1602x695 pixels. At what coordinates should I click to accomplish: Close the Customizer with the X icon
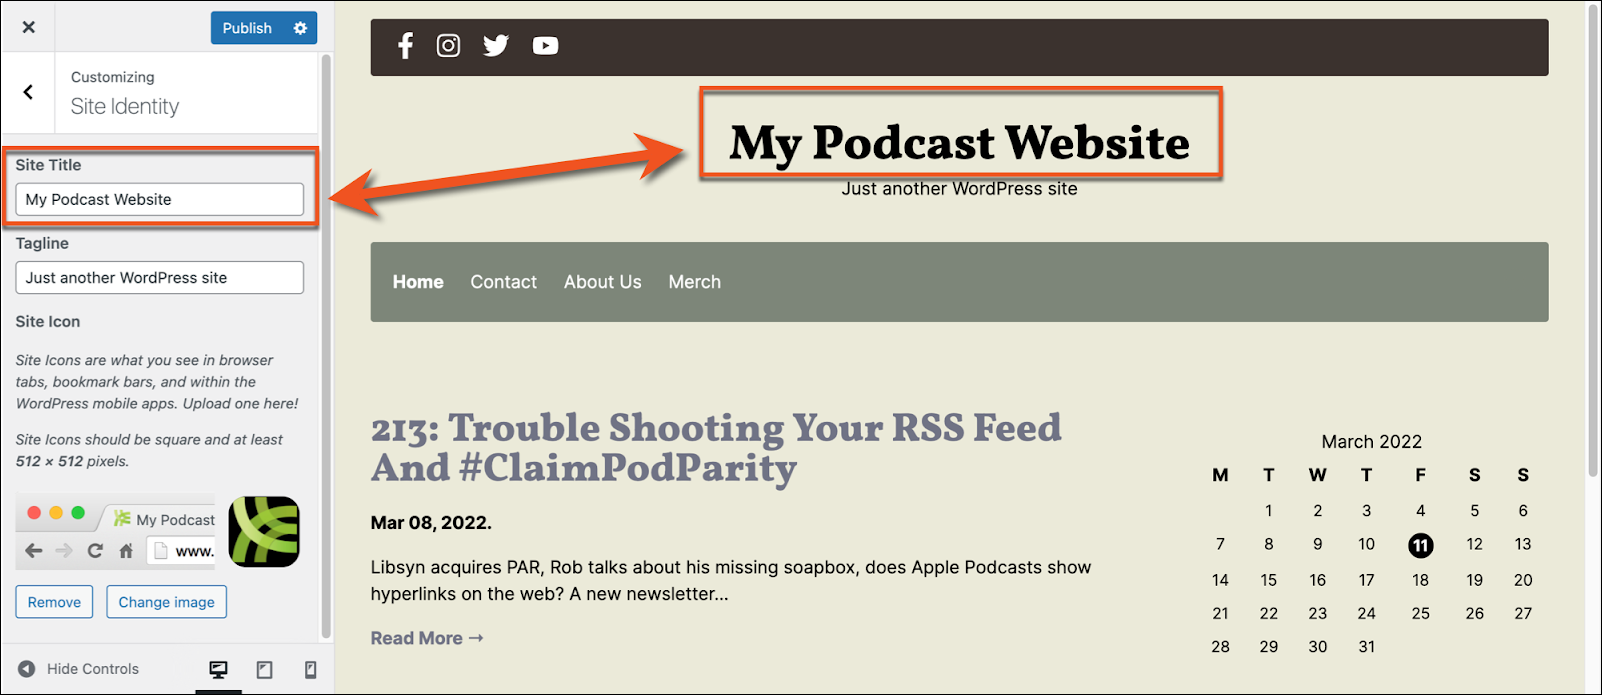(29, 27)
